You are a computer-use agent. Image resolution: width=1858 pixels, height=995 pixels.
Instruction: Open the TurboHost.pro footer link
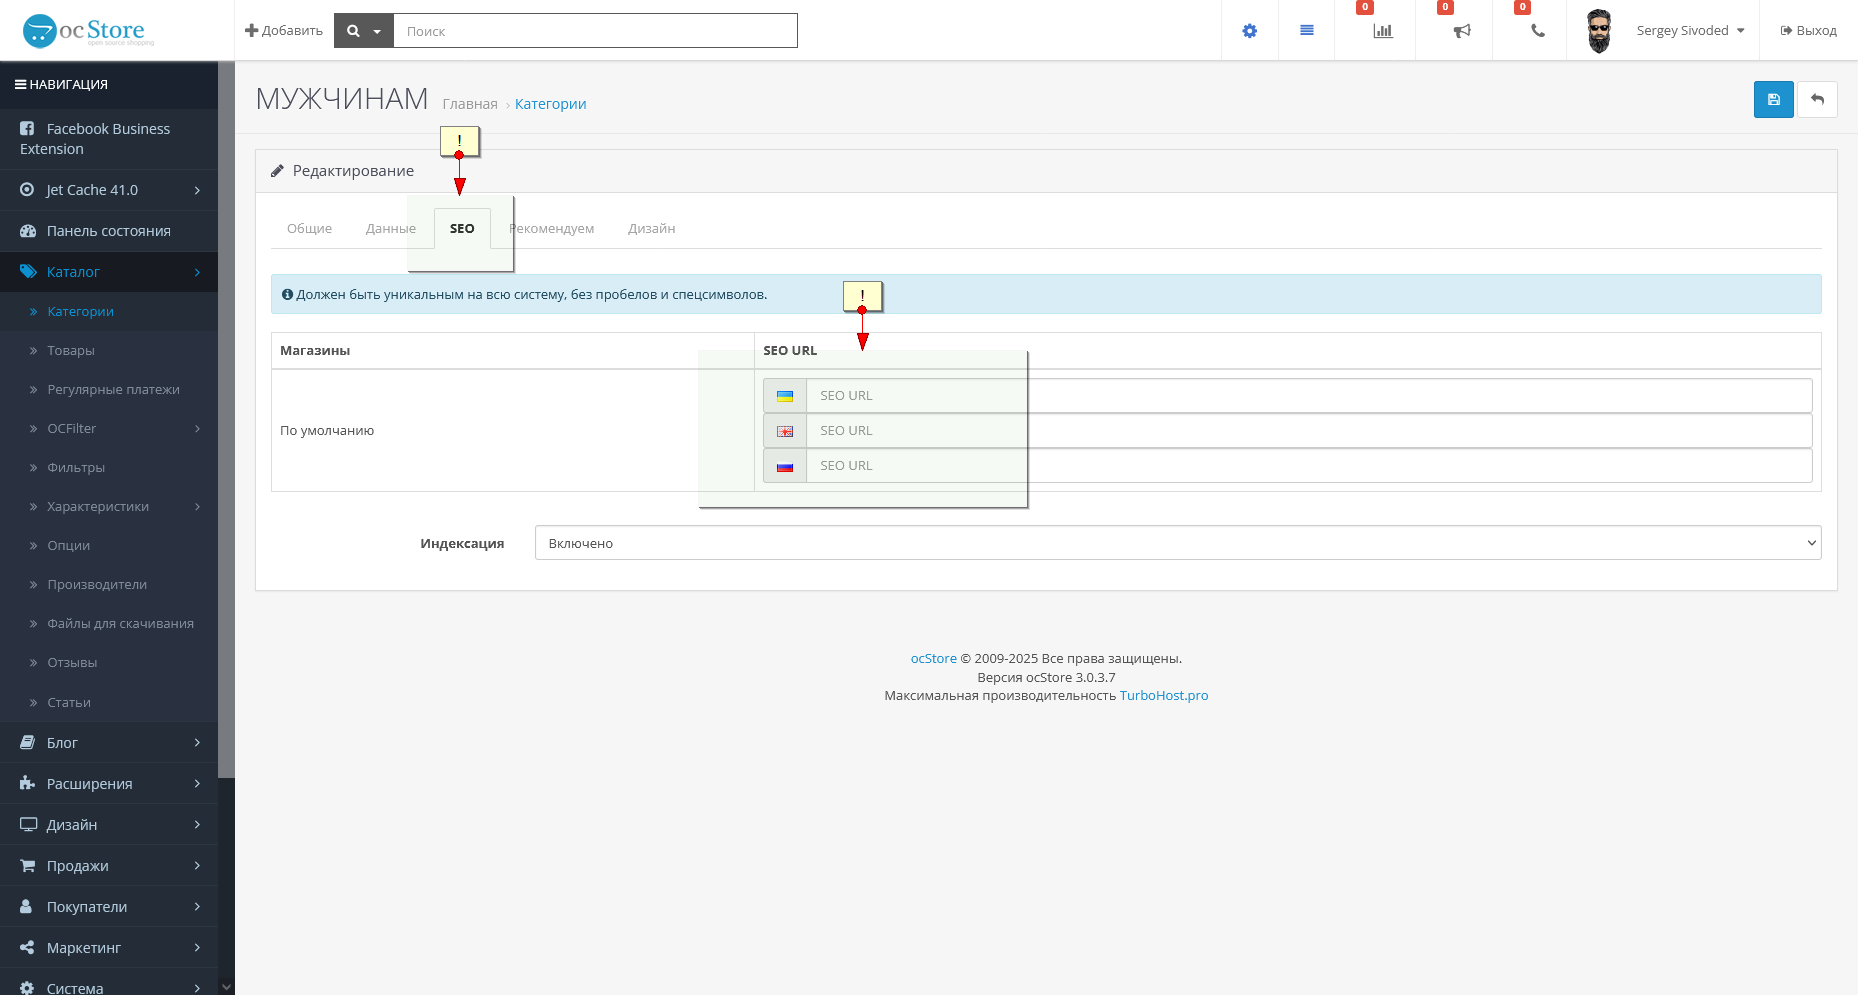pos(1164,696)
